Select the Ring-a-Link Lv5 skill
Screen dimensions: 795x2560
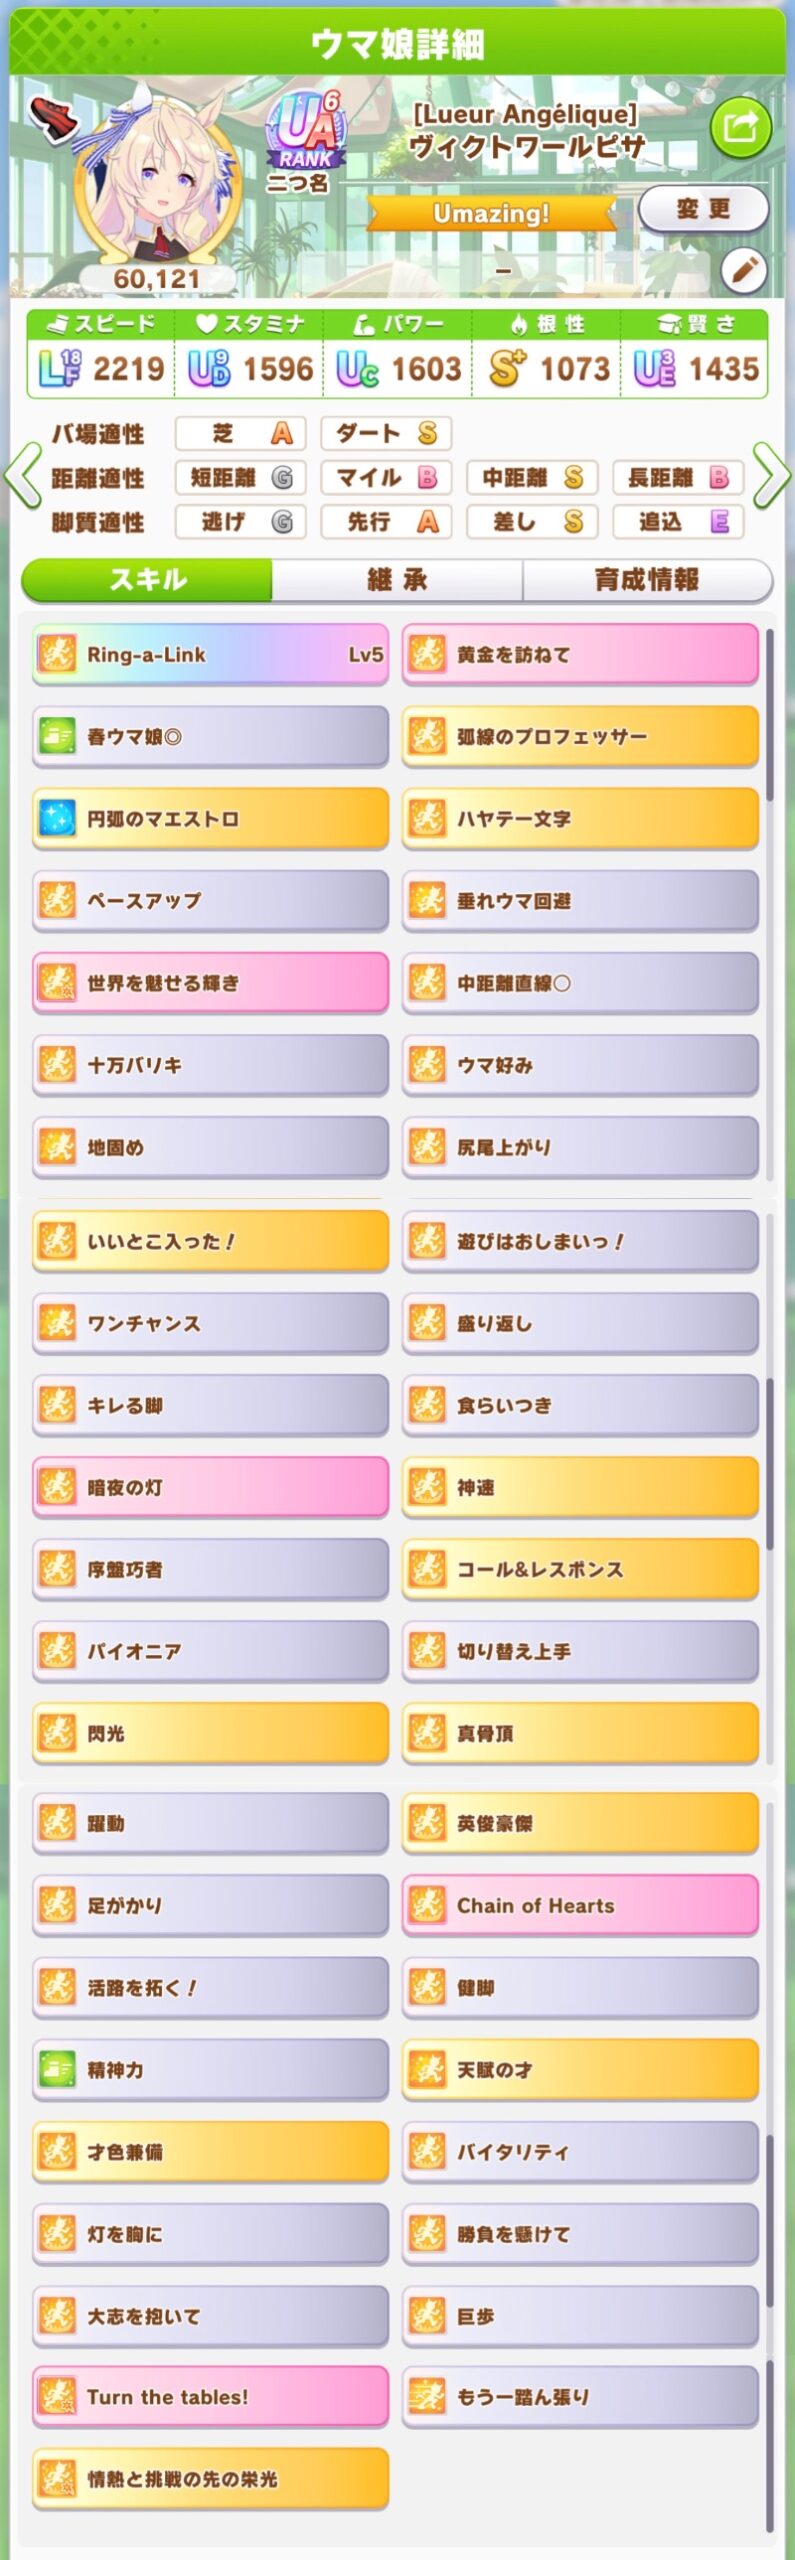(x=208, y=654)
